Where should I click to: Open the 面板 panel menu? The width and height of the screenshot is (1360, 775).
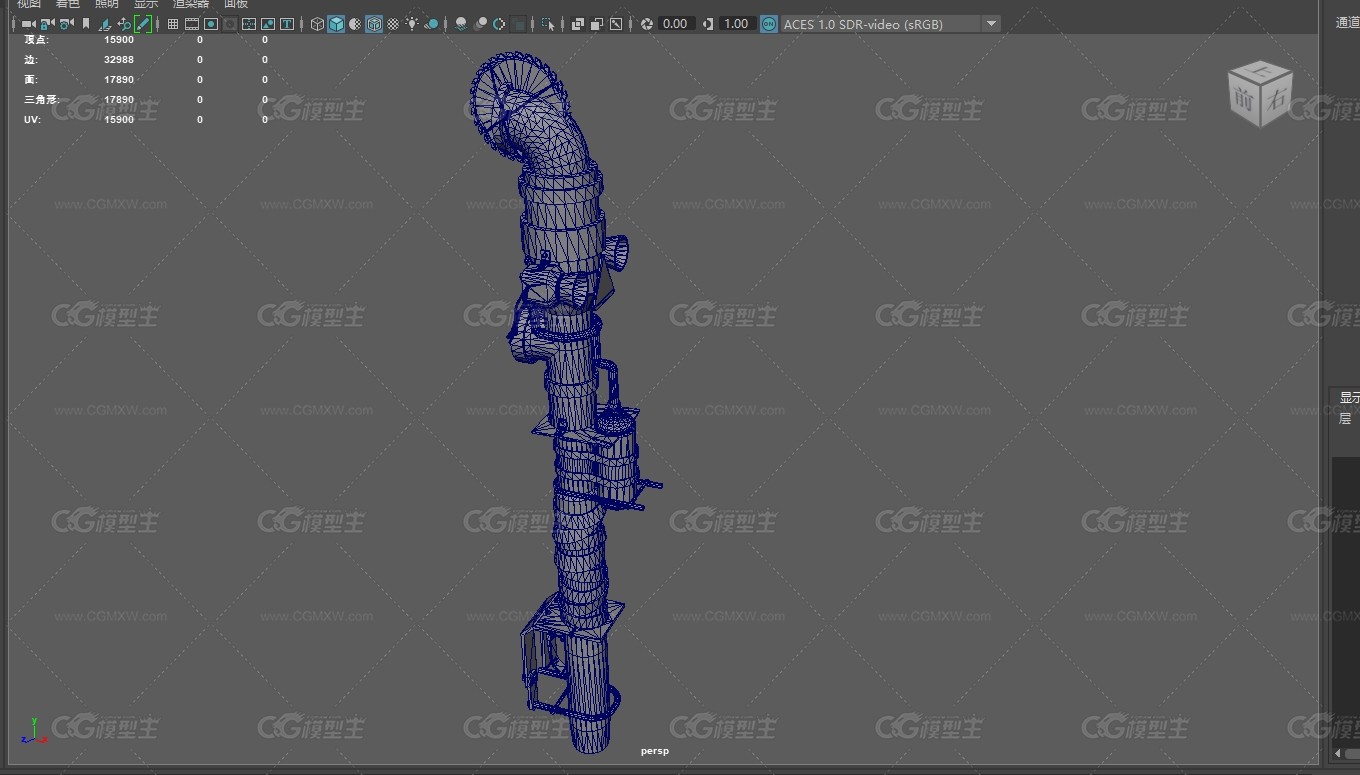(x=236, y=4)
